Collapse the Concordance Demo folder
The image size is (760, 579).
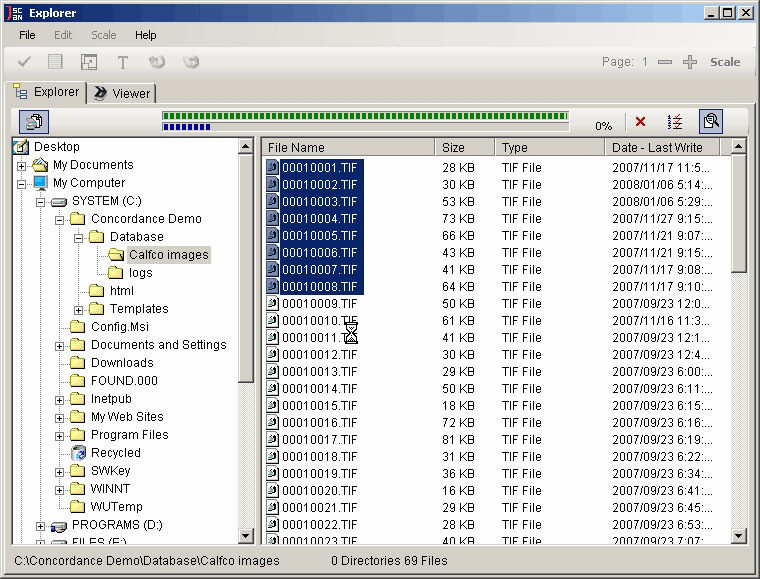(x=59, y=220)
